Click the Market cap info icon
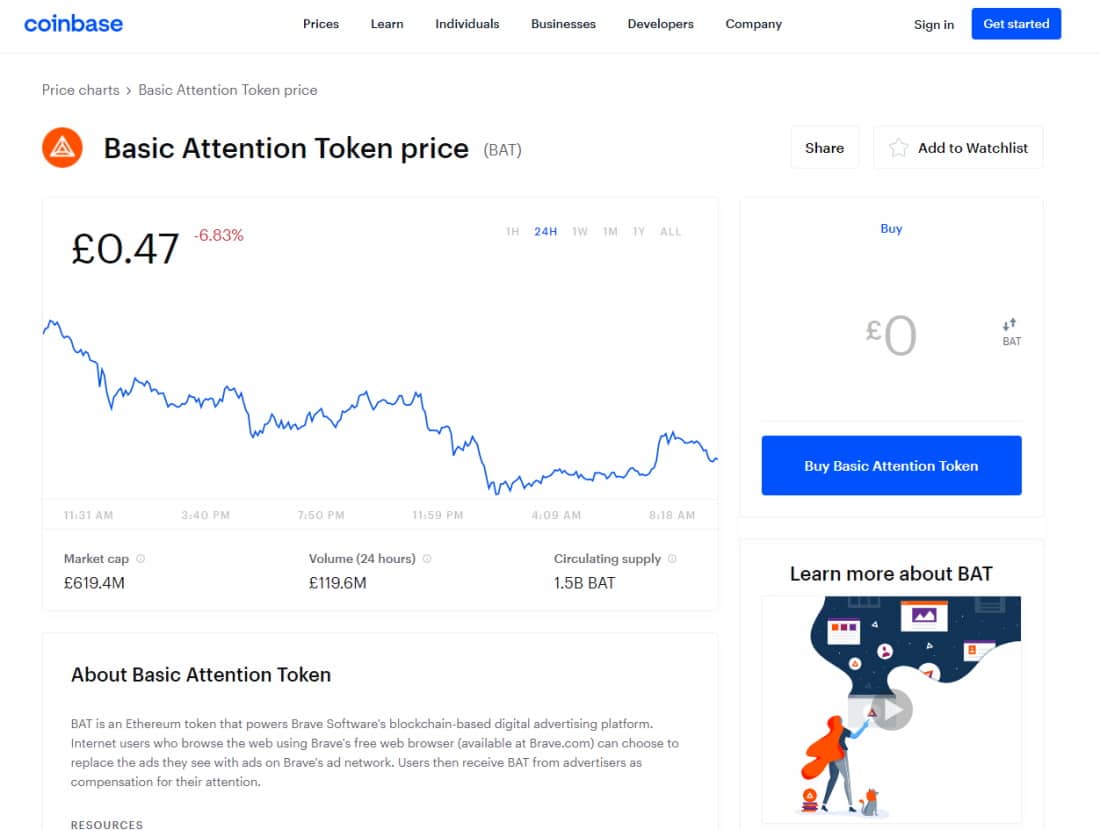 (140, 558)
